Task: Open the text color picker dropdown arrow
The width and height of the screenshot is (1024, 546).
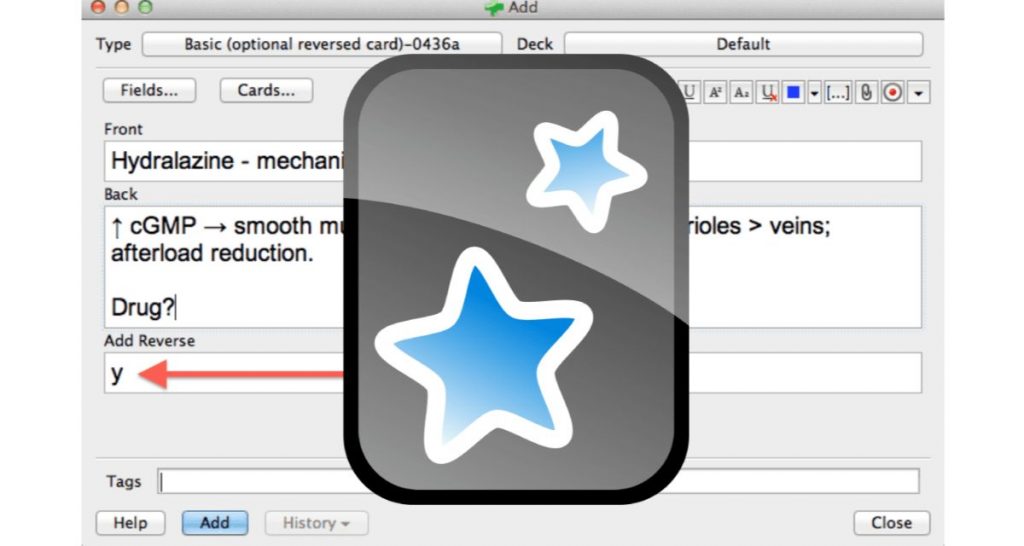Action: (x=814, y=93)
